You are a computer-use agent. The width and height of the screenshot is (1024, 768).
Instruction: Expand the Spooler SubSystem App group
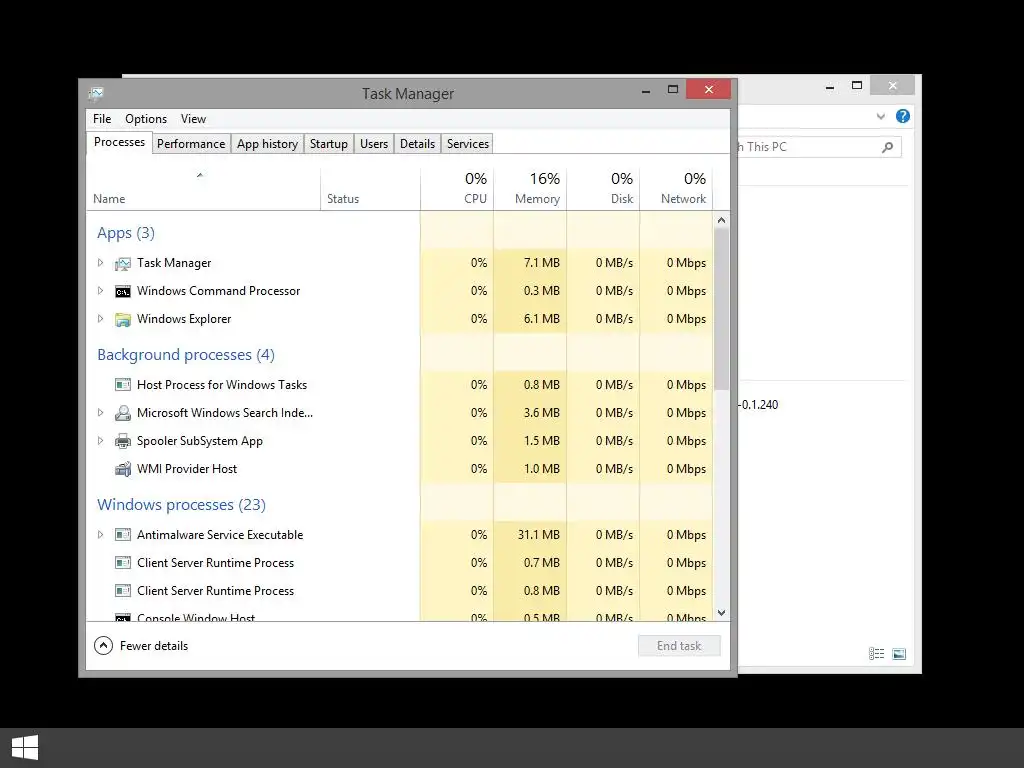click(100, 441)
